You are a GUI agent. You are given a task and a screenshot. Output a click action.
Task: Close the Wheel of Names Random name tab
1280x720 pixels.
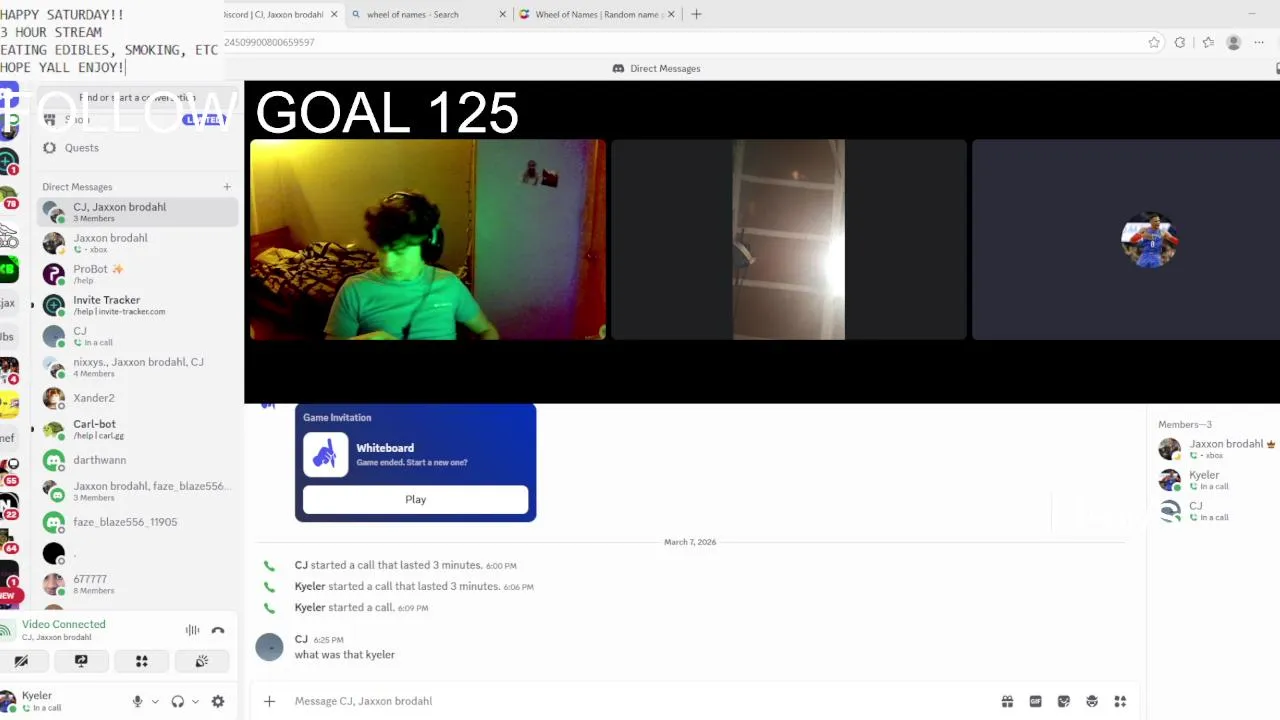point(671,14)
